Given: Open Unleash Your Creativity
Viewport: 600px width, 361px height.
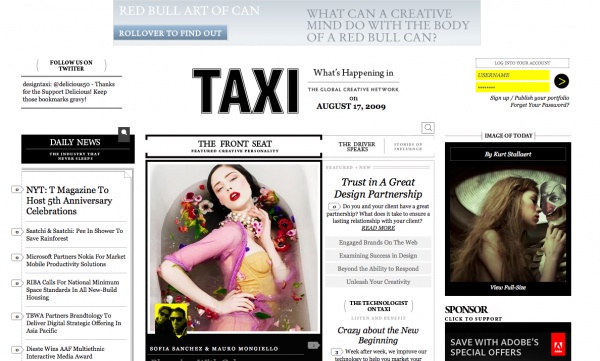Looking at the screenshot, I should coord(378,282).
